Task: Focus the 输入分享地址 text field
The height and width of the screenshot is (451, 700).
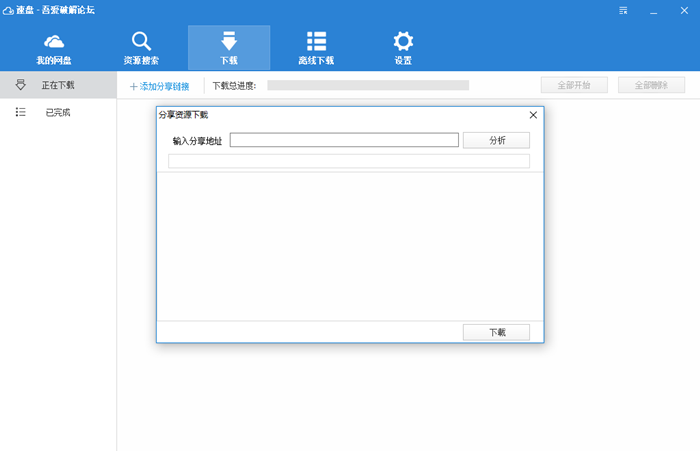Action: pos(344,140)
